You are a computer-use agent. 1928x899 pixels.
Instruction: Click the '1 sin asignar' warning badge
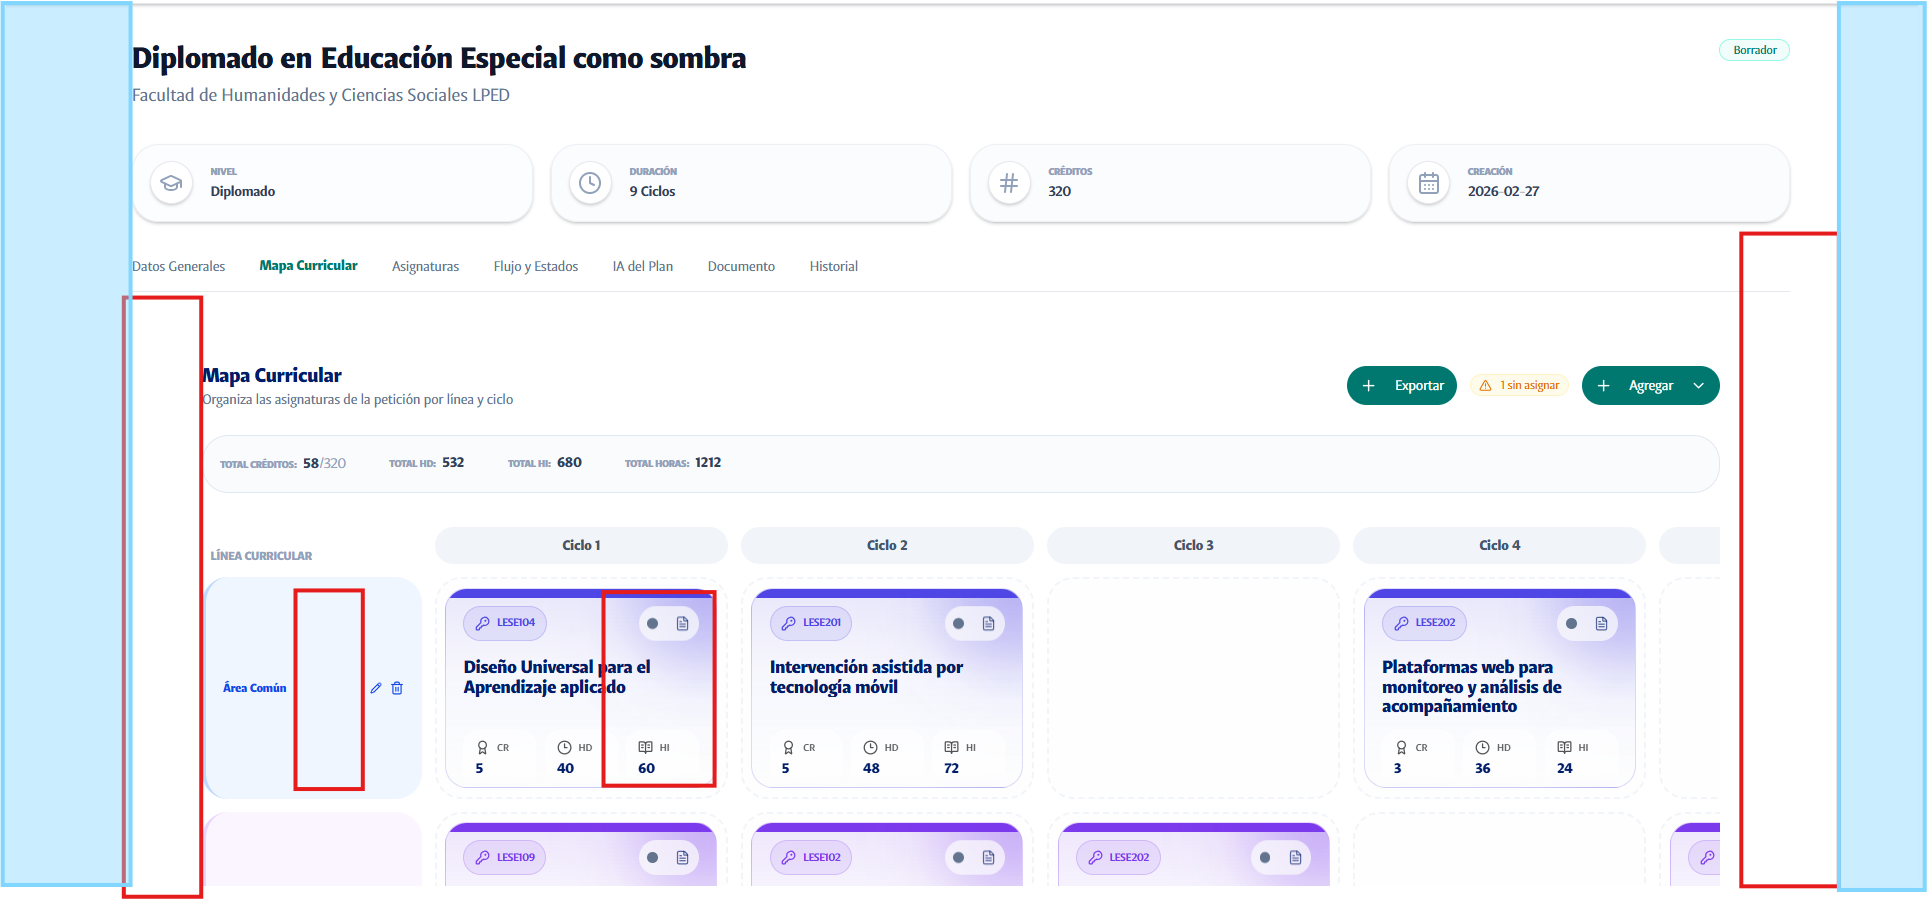pyautogui.click(x=1520, y=386)
